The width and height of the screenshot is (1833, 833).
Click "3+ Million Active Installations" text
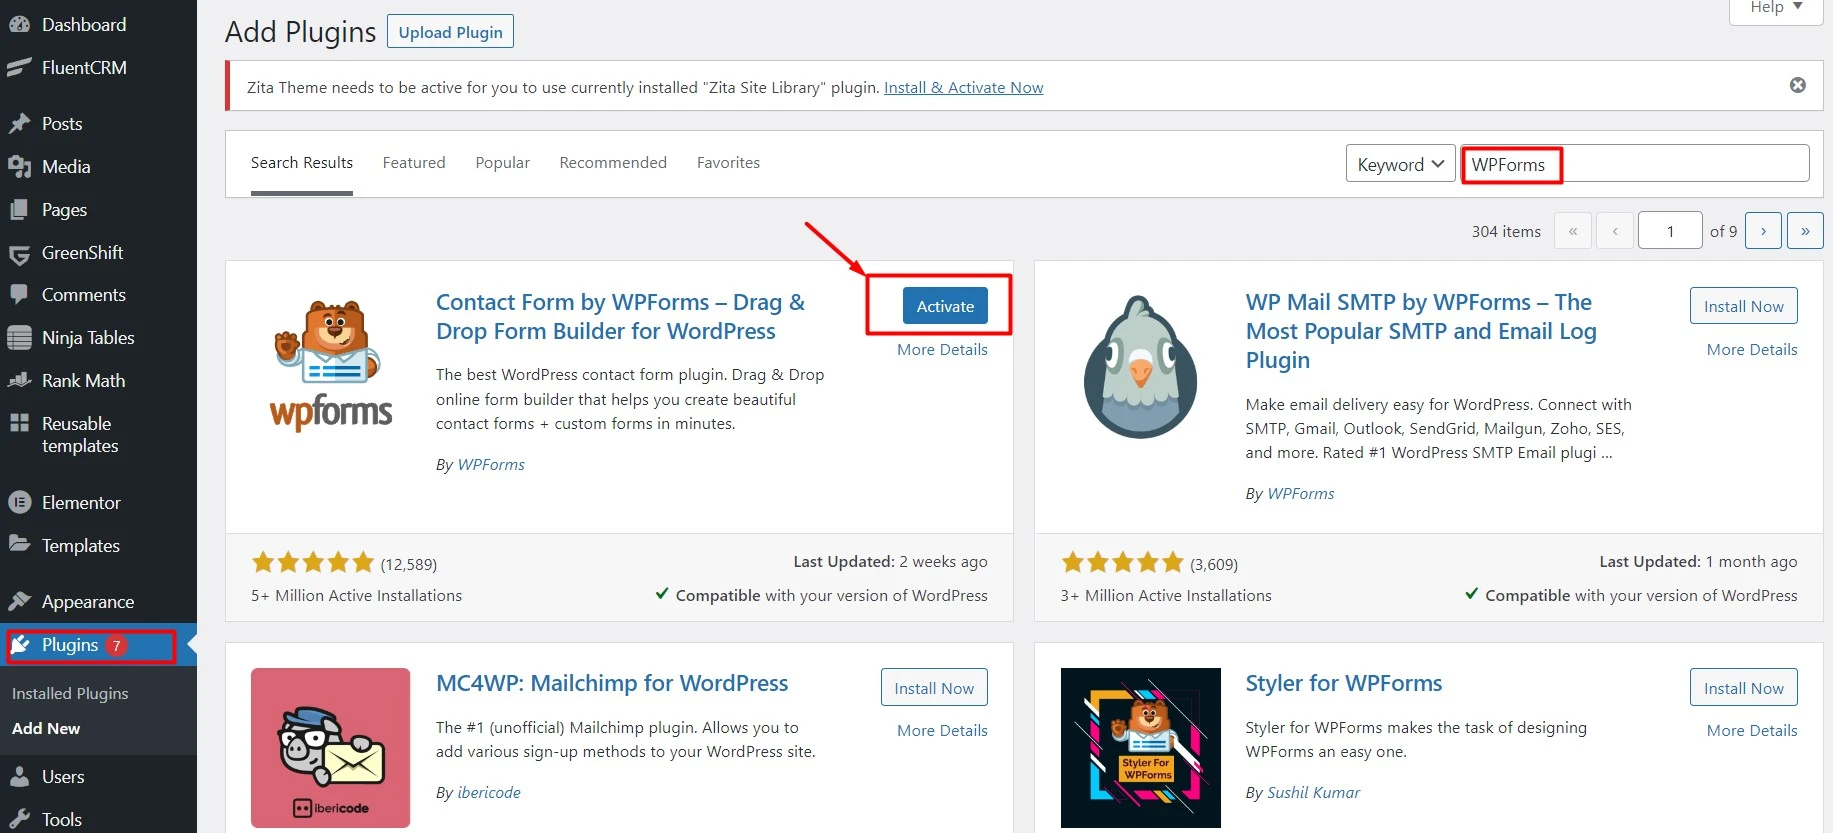[1166, 596]
